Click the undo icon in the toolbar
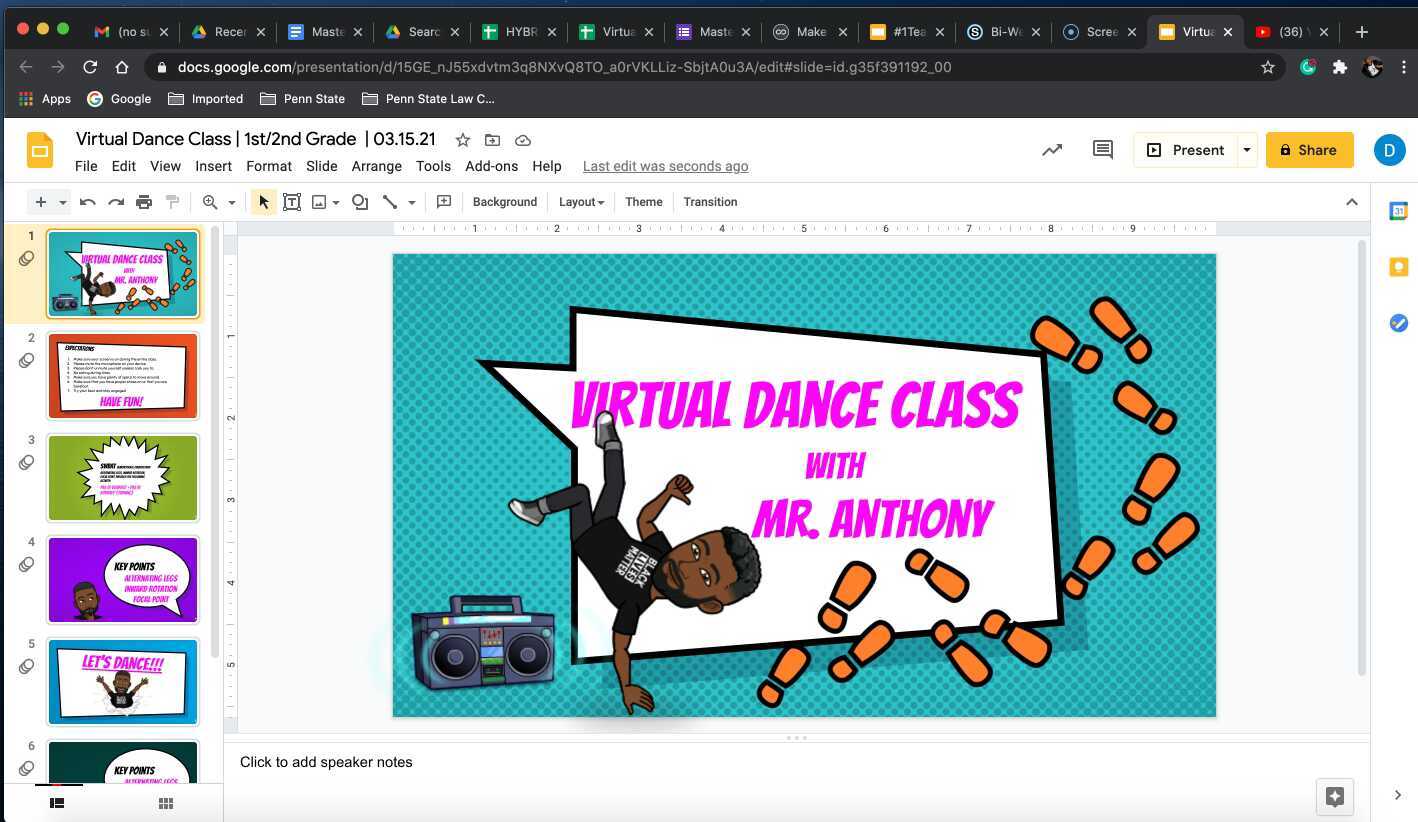 tap(87, 201)
